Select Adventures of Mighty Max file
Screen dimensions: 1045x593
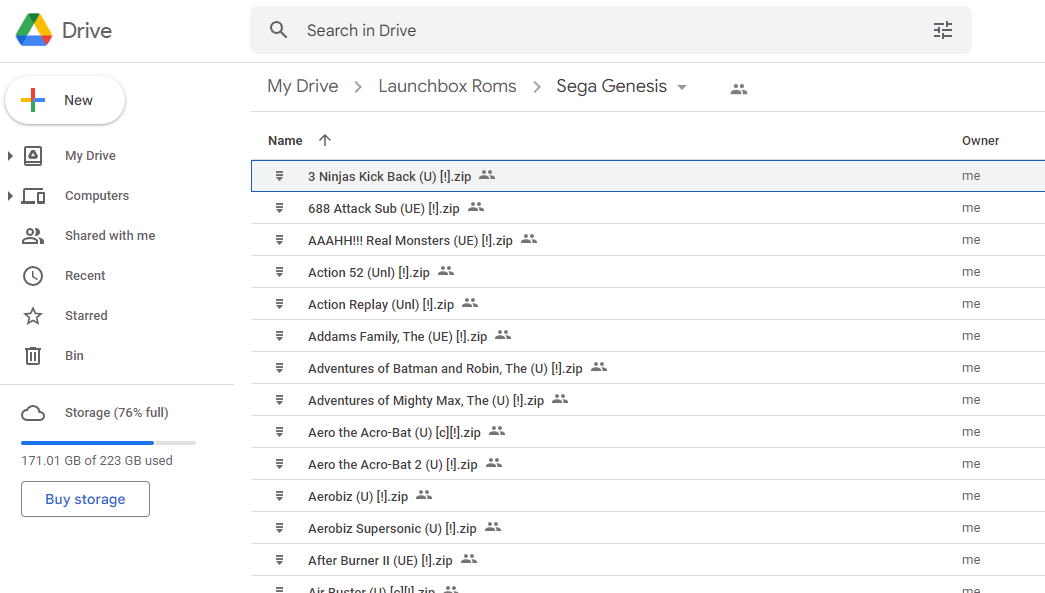[x=426, y=400]
